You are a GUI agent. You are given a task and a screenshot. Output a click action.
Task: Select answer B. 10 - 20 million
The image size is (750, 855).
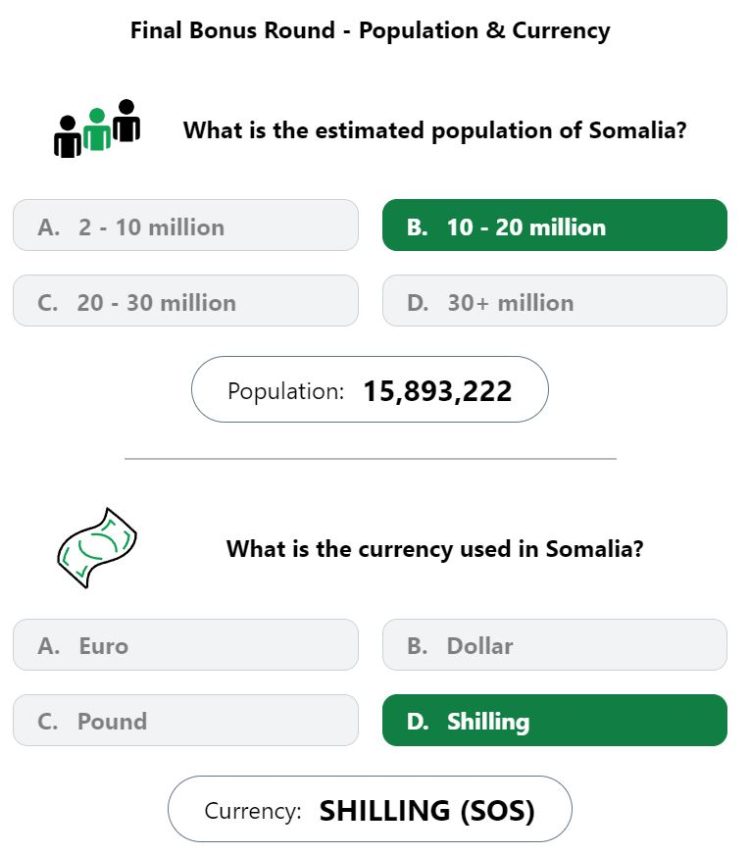tap(555, 225)
